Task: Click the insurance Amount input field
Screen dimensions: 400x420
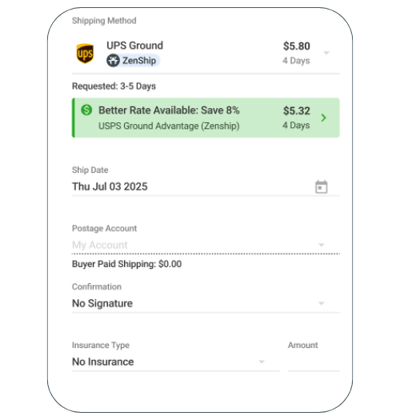Action: [x=314, y=362]
